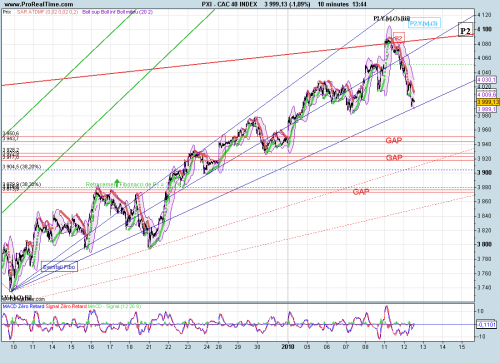
Task: Click the lowest GAP label
Action: point(361,192)
